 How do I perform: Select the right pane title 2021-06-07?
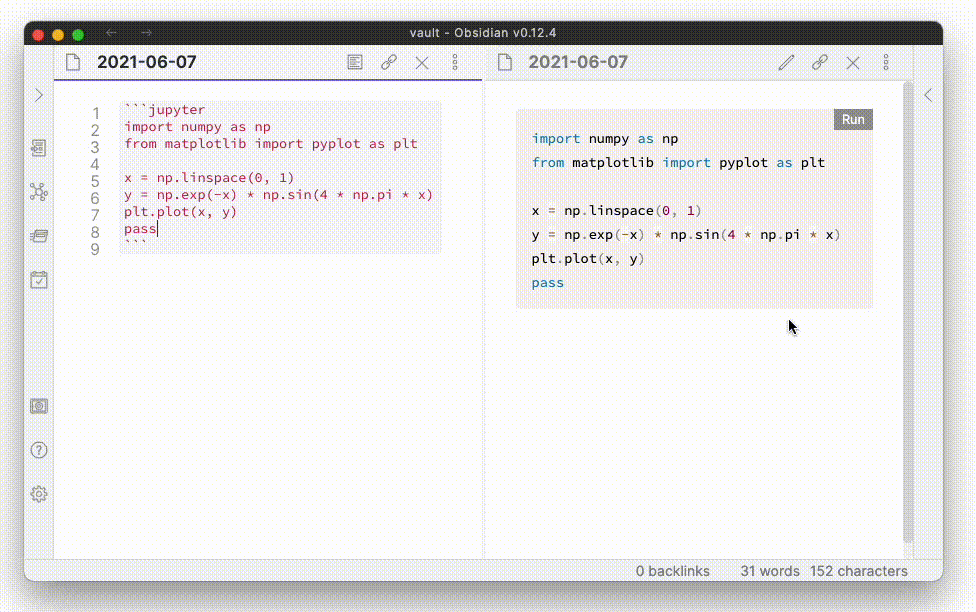point(578,62)
